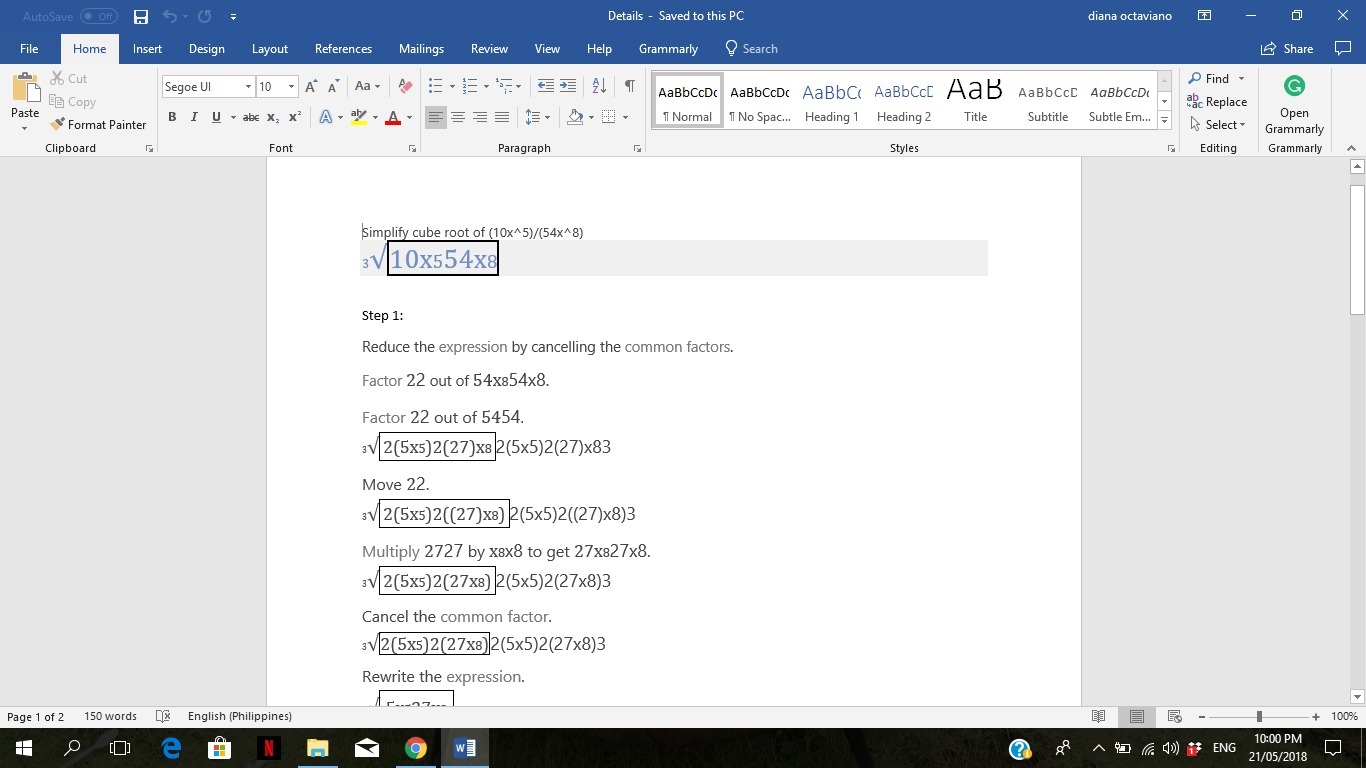
Task: Click the Clear All Formatting icon
Action: pos(405,87)
